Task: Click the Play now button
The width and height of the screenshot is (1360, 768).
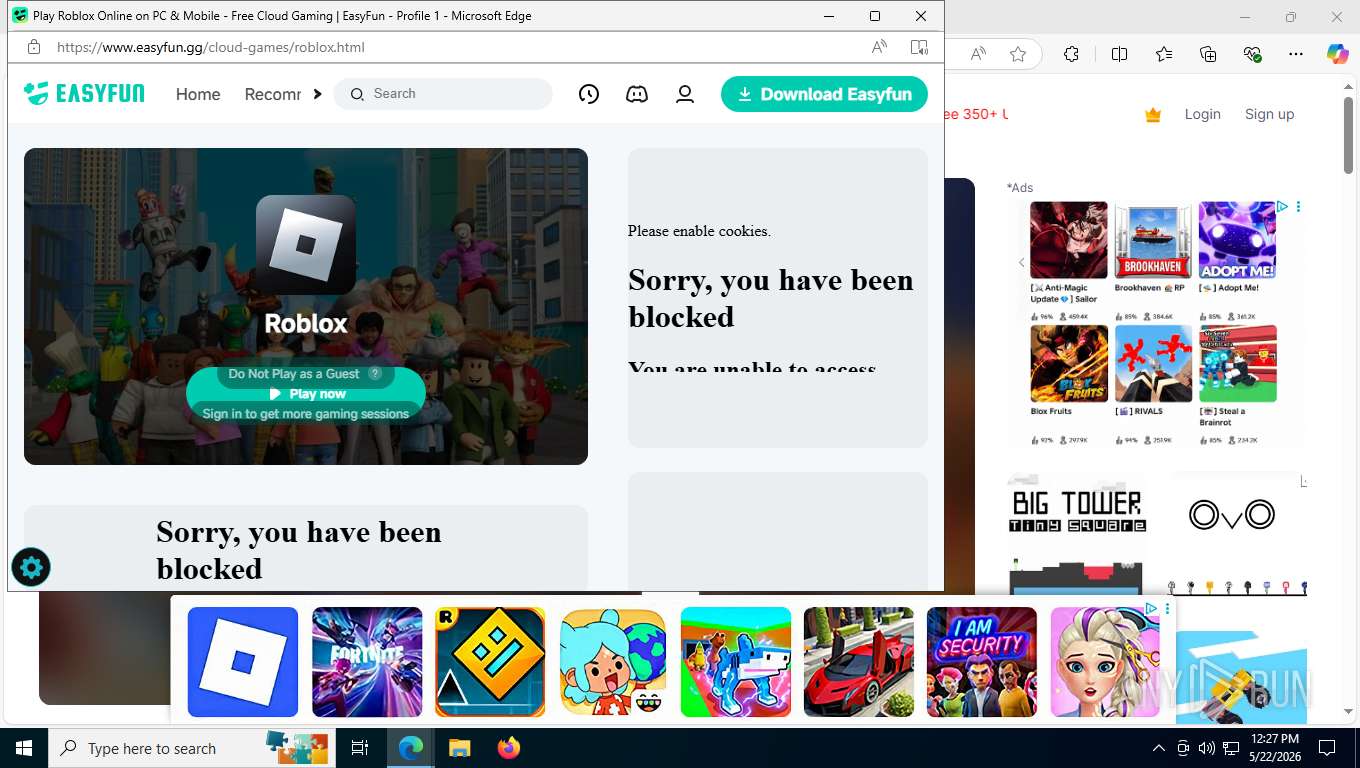Action: 306,394
